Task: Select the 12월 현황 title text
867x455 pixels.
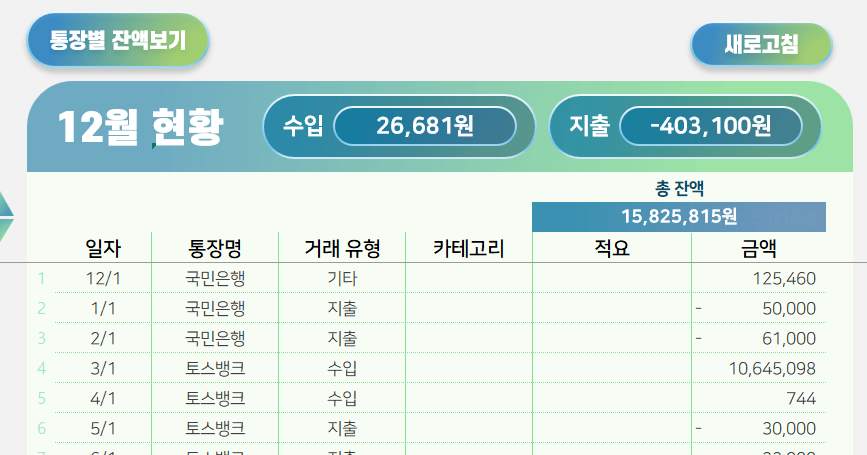Action: tap(140, 127)
